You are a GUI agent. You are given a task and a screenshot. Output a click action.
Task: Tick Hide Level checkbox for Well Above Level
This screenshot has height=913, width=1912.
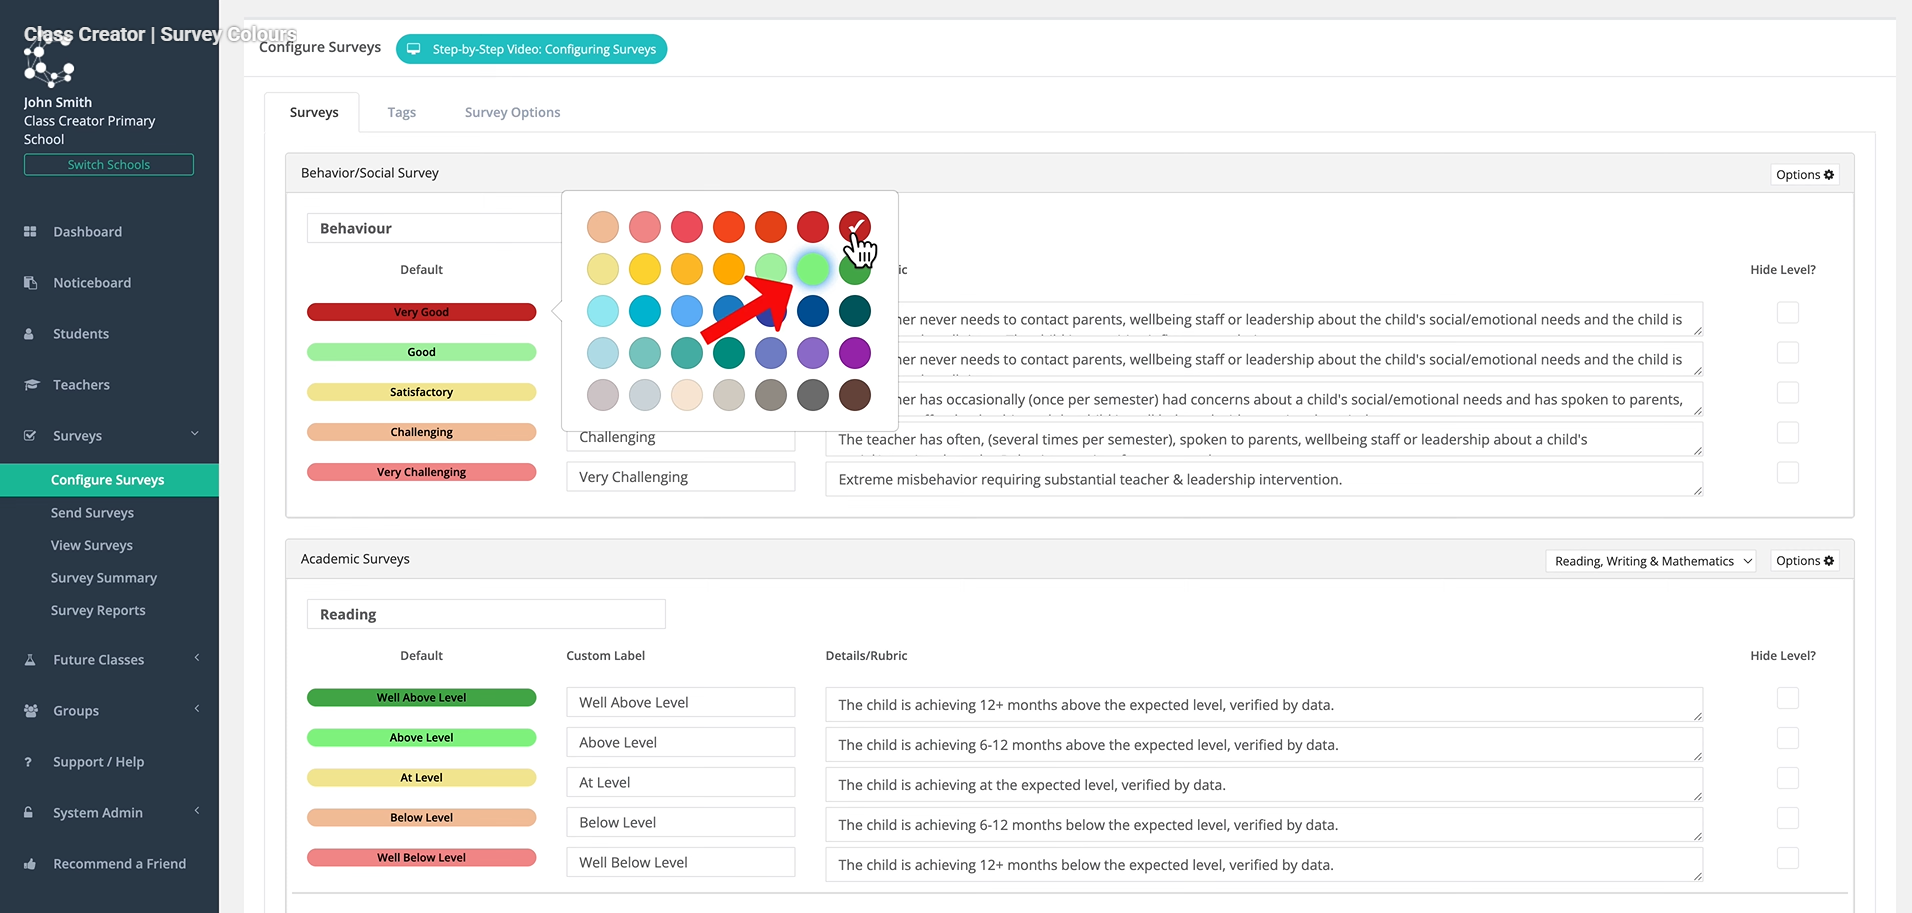point(1788,698)
